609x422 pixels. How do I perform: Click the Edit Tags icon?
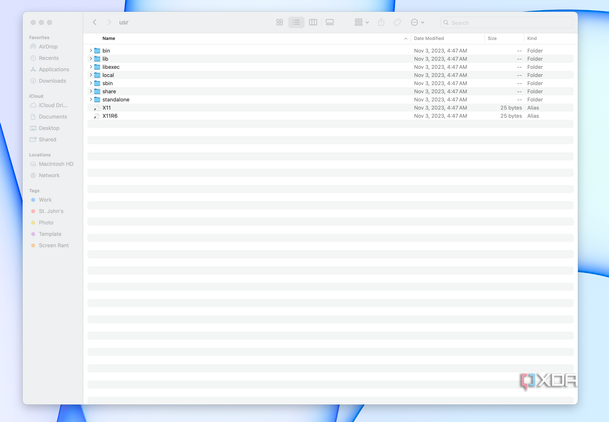point(397,23)
